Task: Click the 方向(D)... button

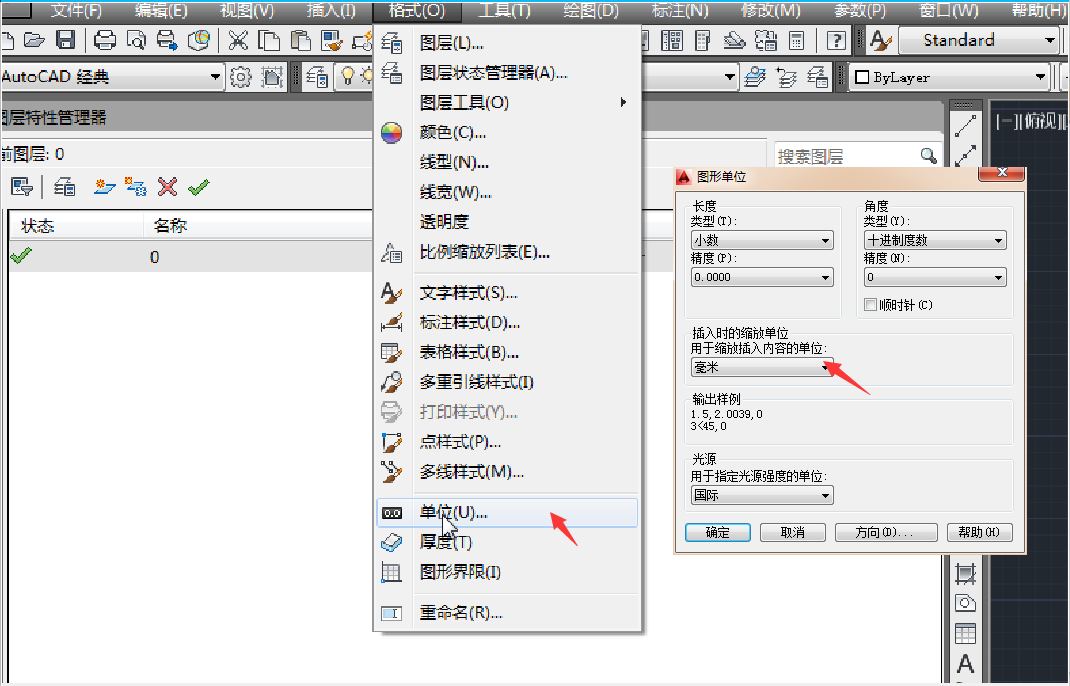Action: coord(886,532)
